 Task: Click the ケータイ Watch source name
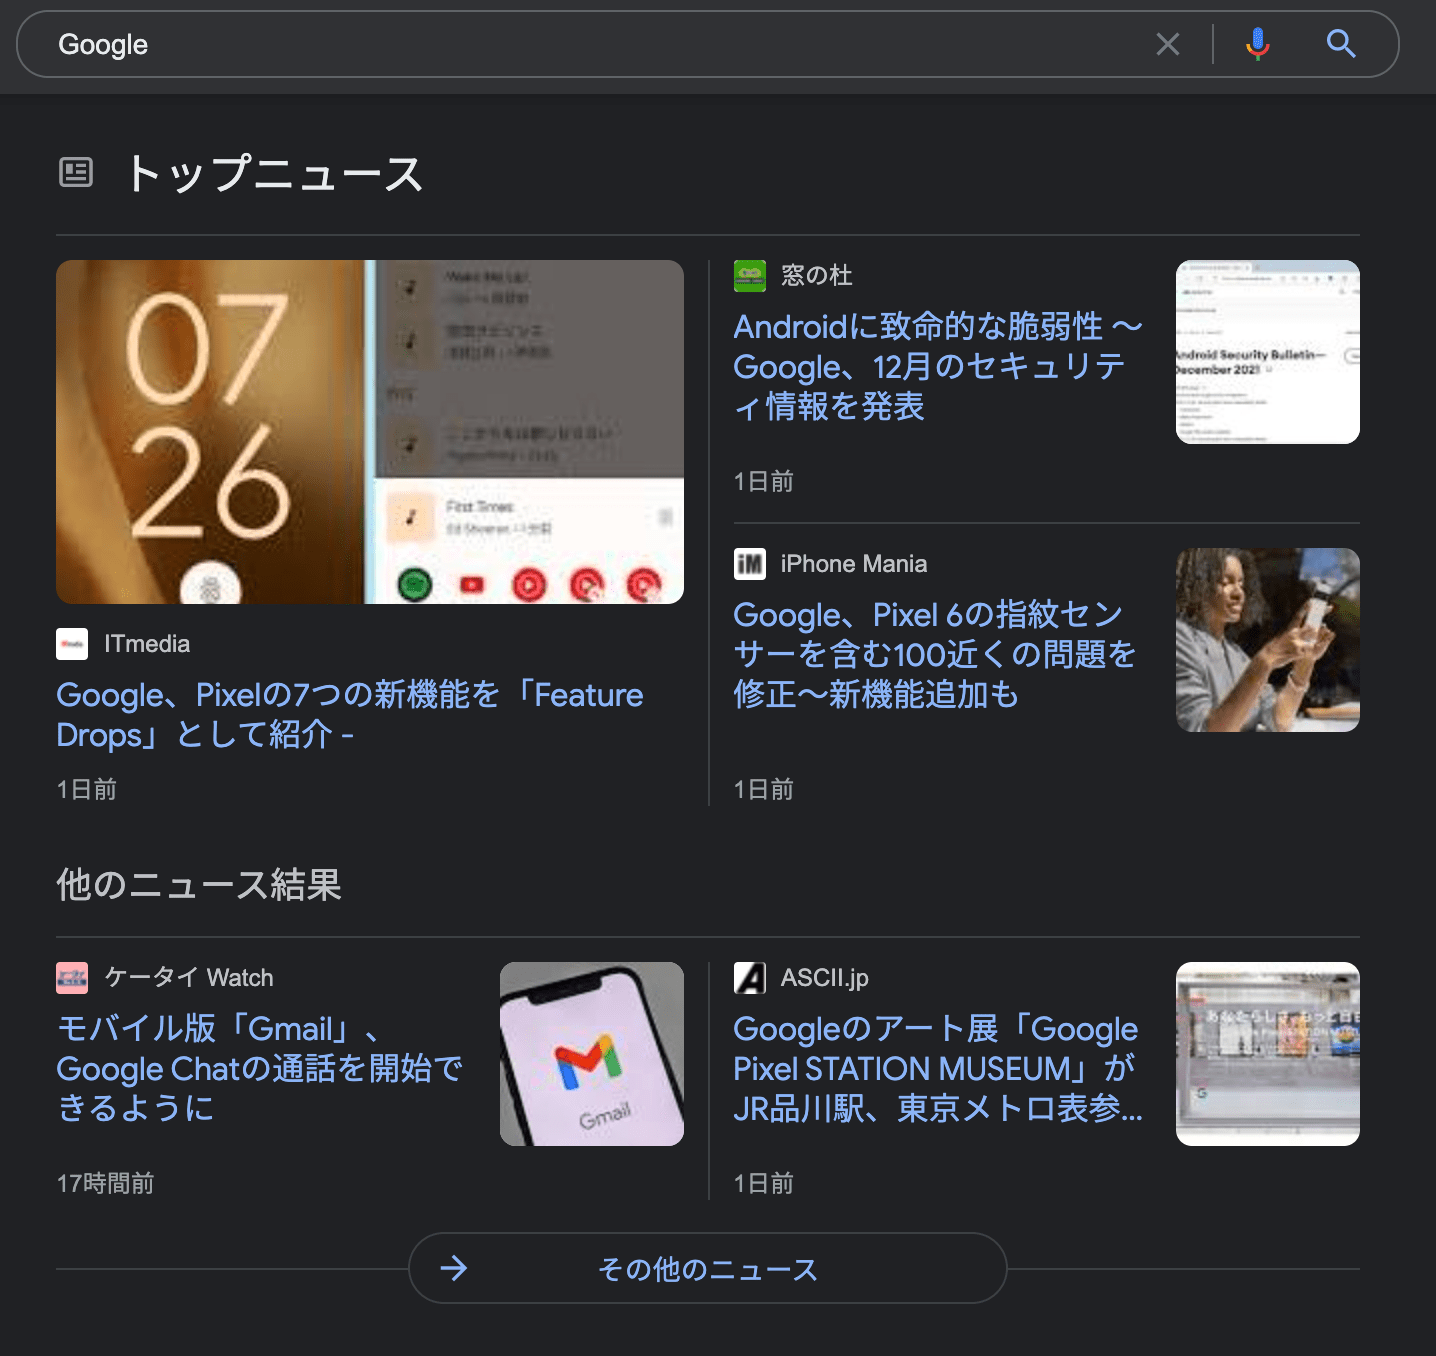pos(189,978)
